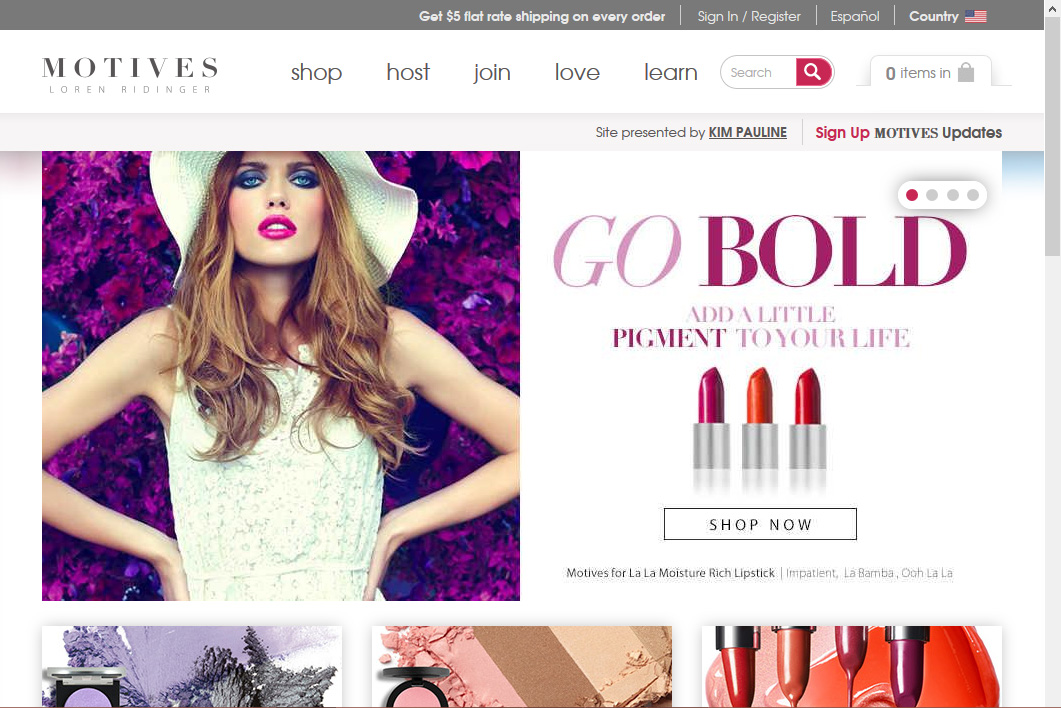Viewport: 1061px width, 708px height.
Task: Click the SHOP NOW button
Action: pos(761,524)
